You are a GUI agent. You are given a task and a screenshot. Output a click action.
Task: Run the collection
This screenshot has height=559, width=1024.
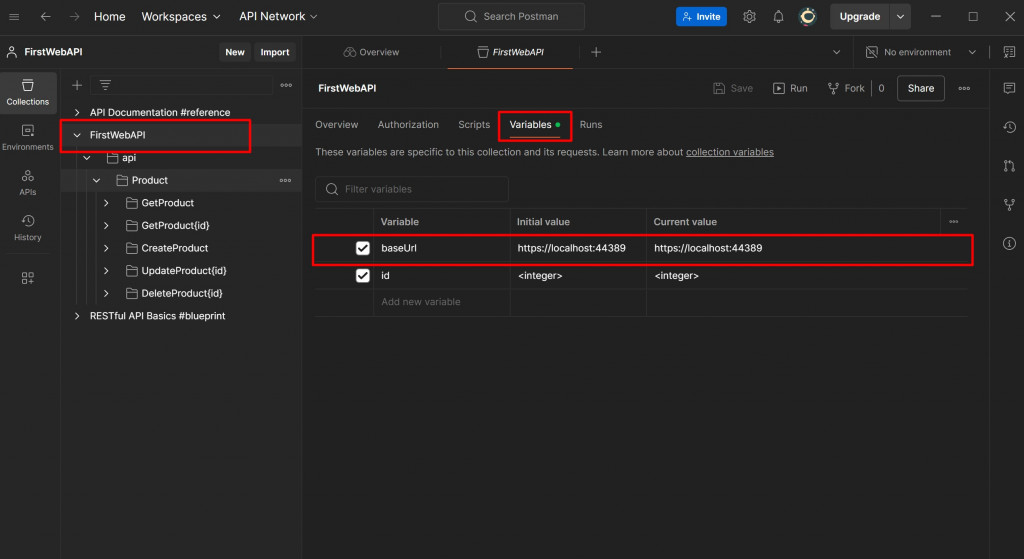coord(790,88)
